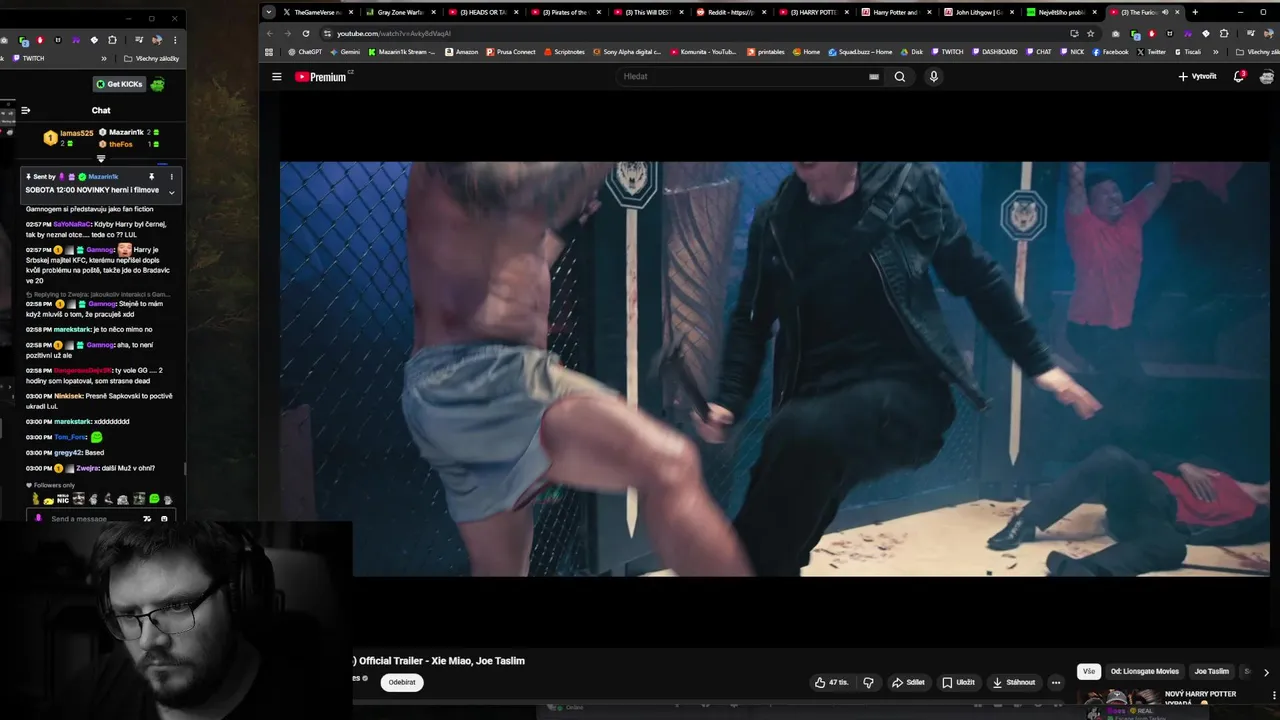
Task: Open the browser extensions puzzle icon in YouTube window
Action: coord(1224,33)
